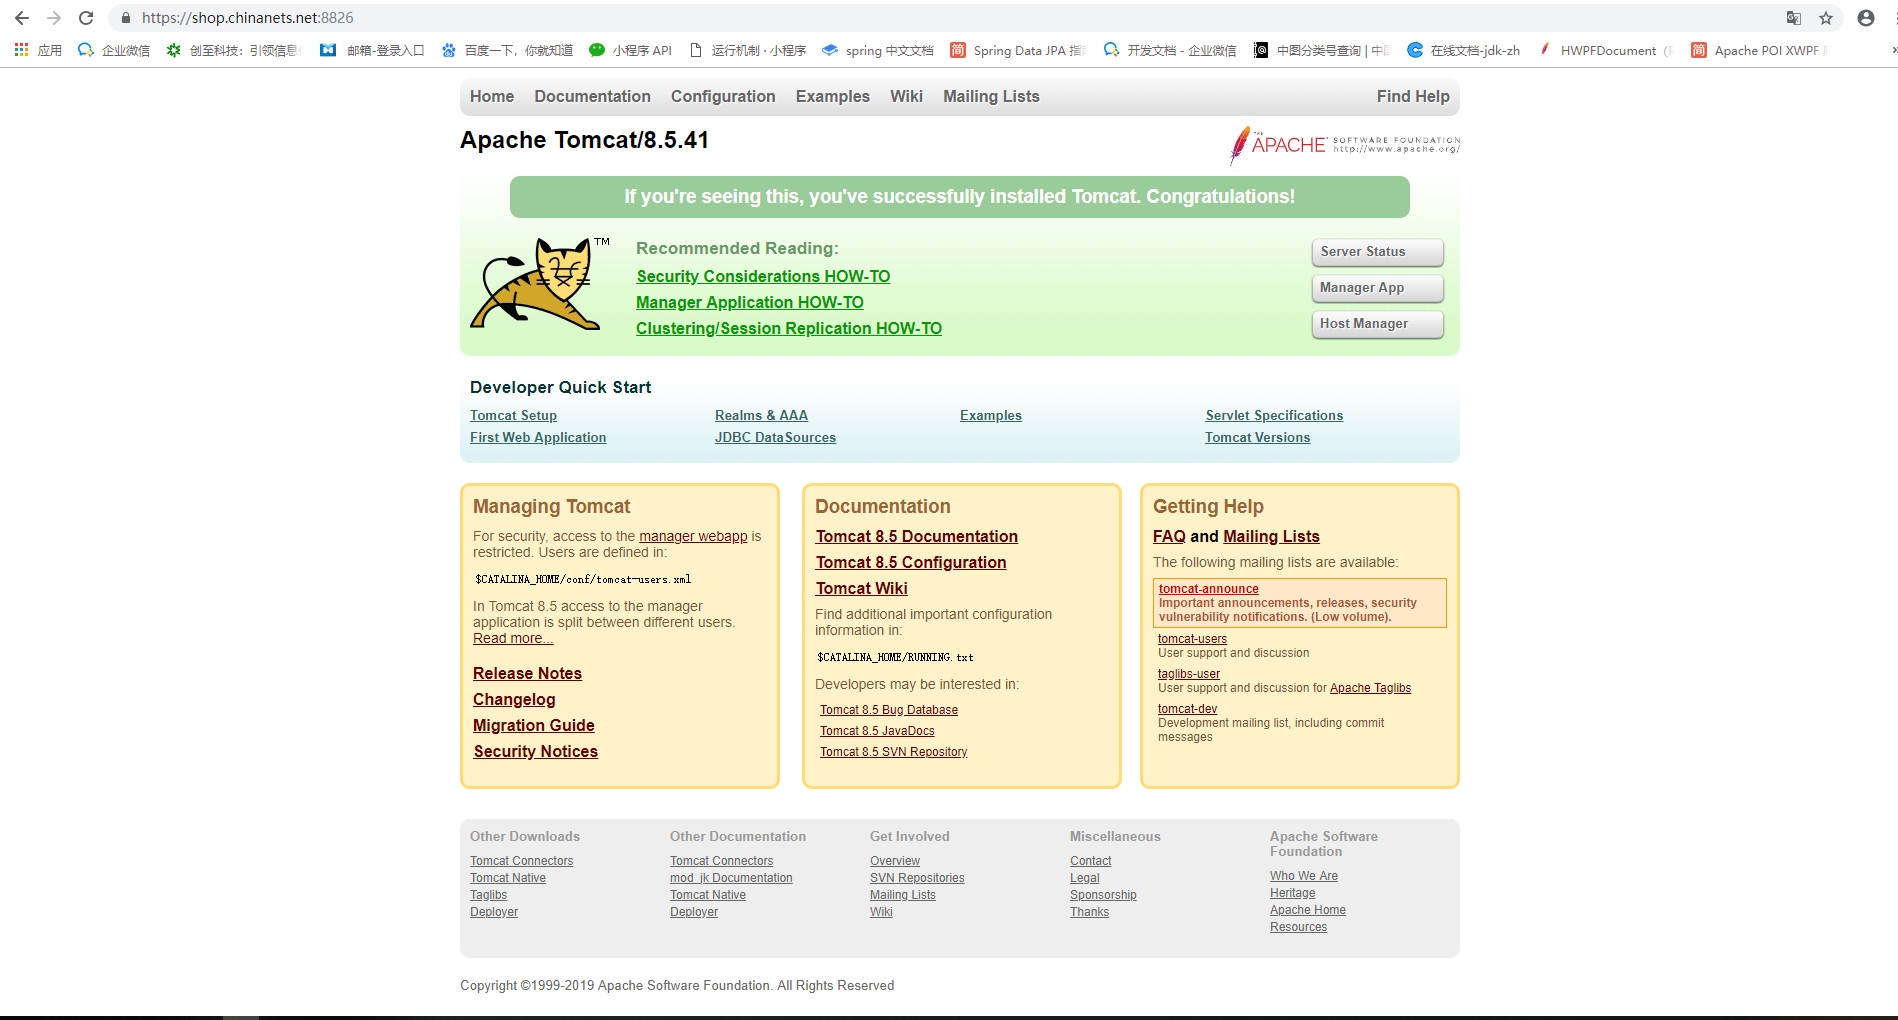Click the Read more... link
Viewport: 1898px width, 1020px height.
pos(512,638)
